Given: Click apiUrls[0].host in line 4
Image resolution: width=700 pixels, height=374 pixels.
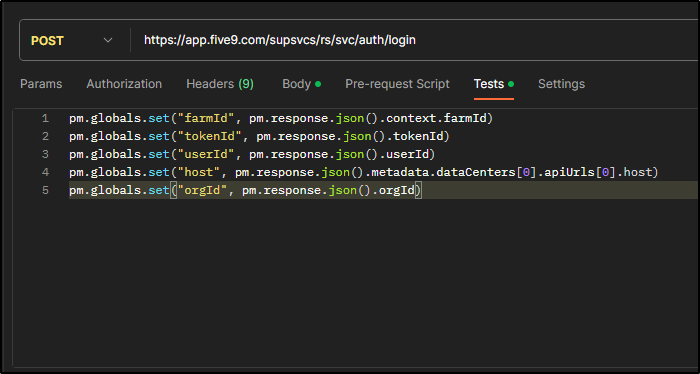Looking at the screenshot, I should [x=598, y=172].
